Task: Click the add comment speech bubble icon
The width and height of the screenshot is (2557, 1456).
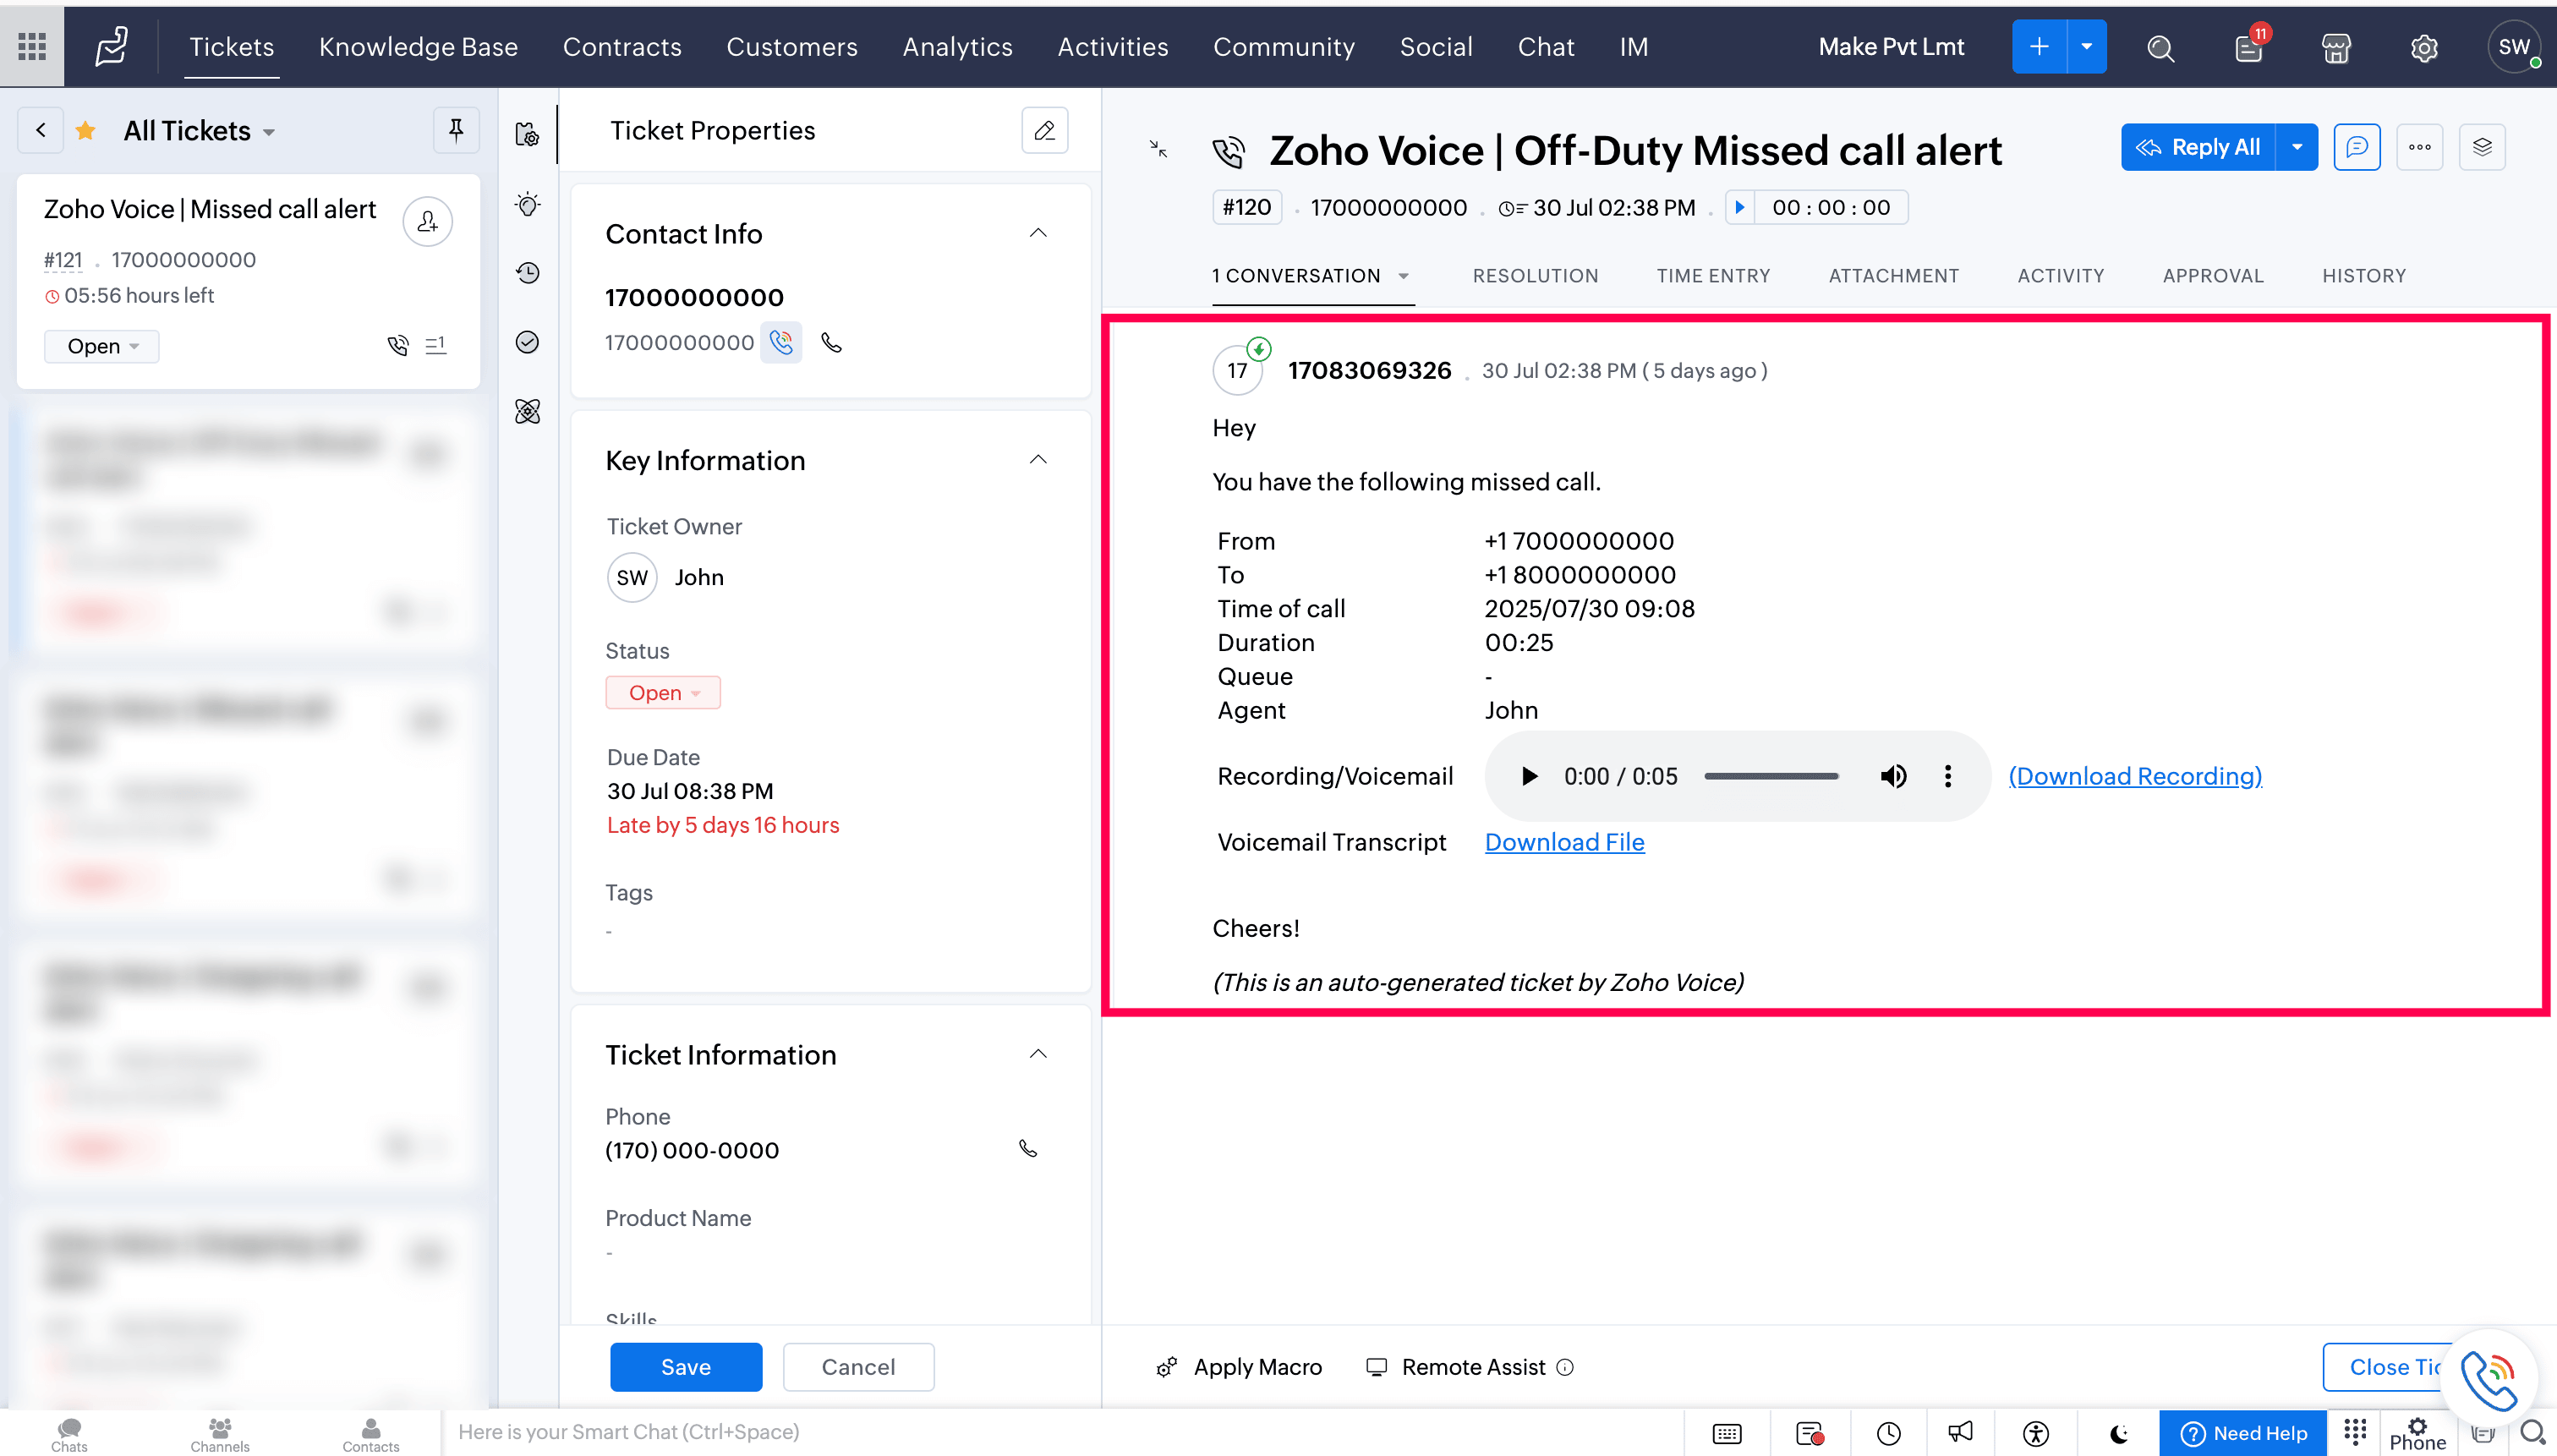Action: (x=2356, y=148)
